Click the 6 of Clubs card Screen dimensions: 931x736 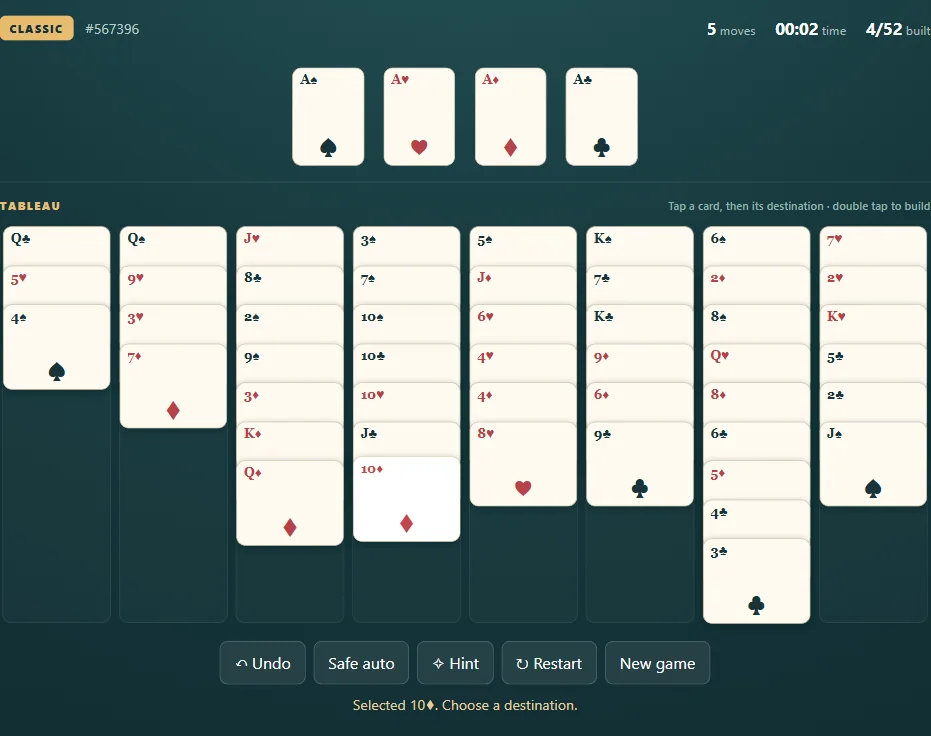(x=756, y=442)
